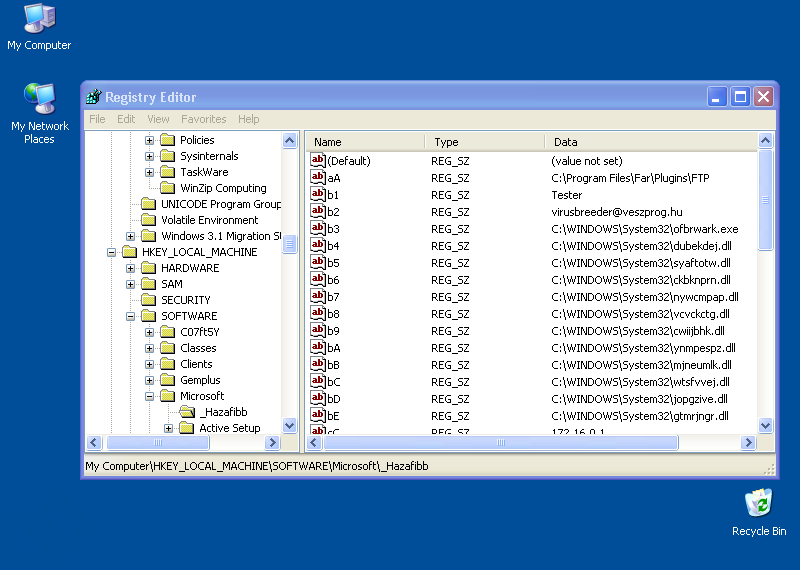
Task: Collapse the SOFTWARE tree node
Action: click(131, 316)
